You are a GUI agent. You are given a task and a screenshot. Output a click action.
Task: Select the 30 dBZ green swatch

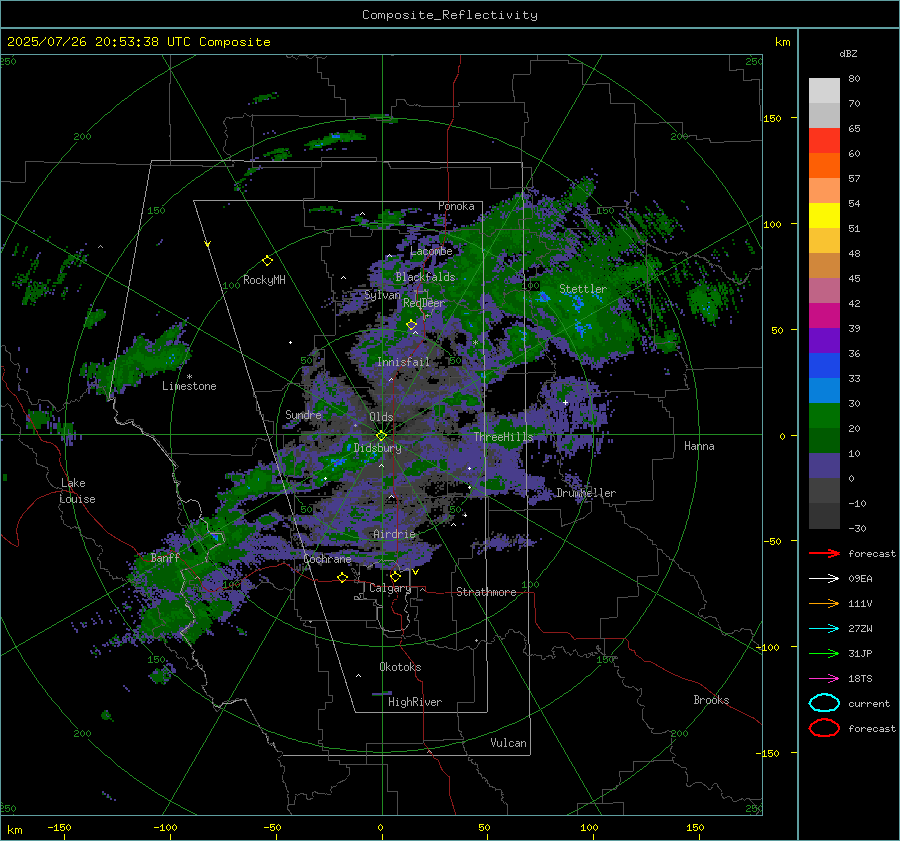pos(824,415)
